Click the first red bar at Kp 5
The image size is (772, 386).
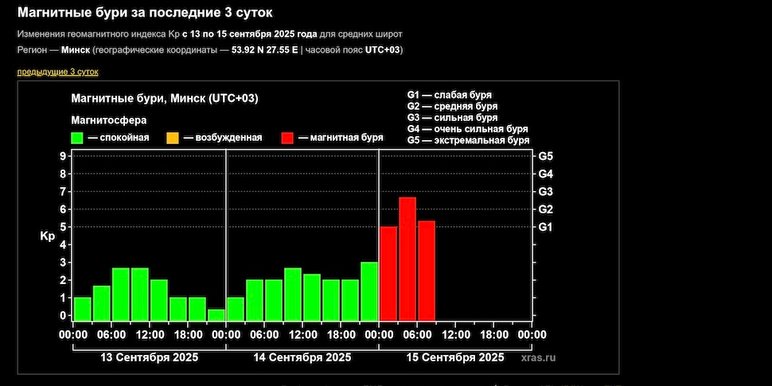(x=388, y=273)
